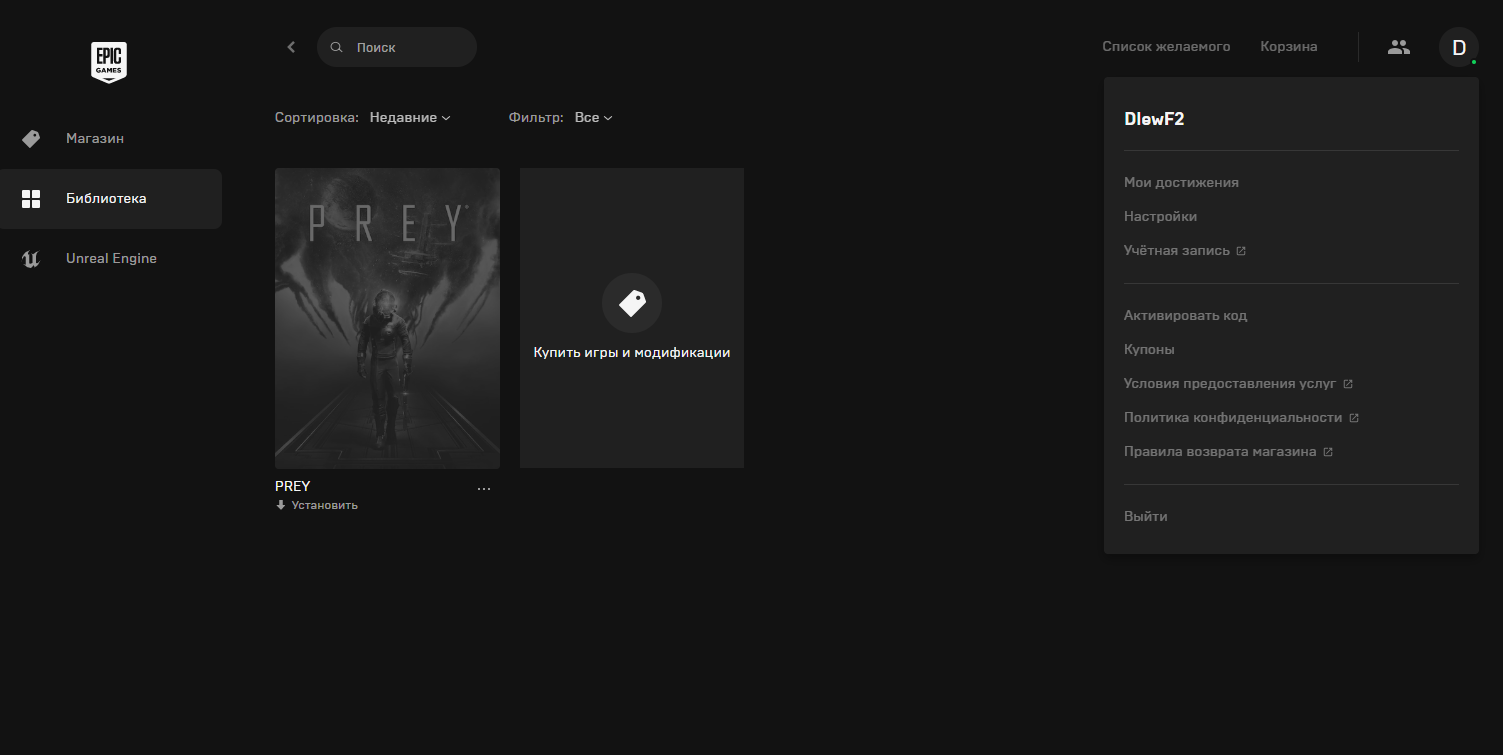This screenshot has height=755, width=1503.
Task: Open the PREY three-dots options menu
Action: pyautogui.click(x=484, y=489)
